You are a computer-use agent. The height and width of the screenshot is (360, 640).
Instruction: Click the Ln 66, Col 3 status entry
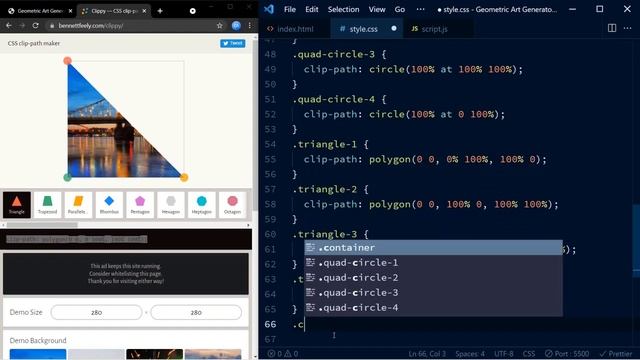pos(427,354)
